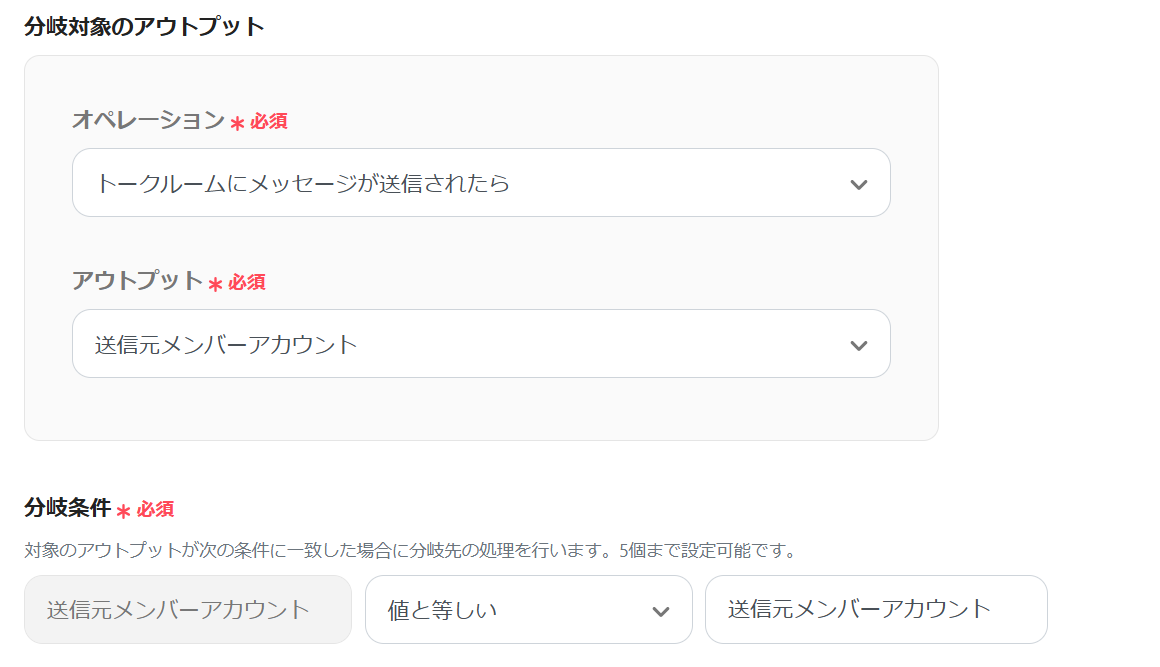Click the red asterisk next to オペレーション
The height and width of the screenshot is (667, 1160).
237,123
